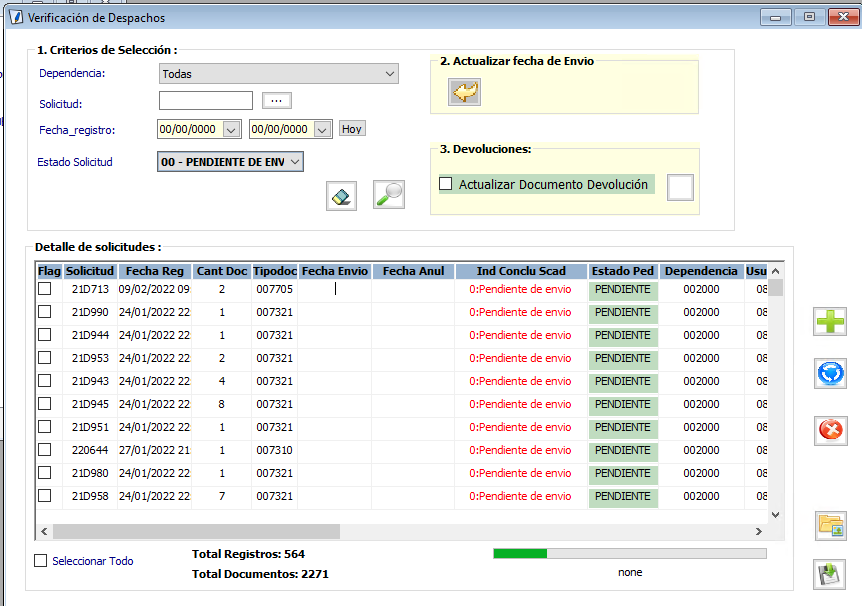
Task: Click the Cant Doc column header
Action: coord(222,271)
